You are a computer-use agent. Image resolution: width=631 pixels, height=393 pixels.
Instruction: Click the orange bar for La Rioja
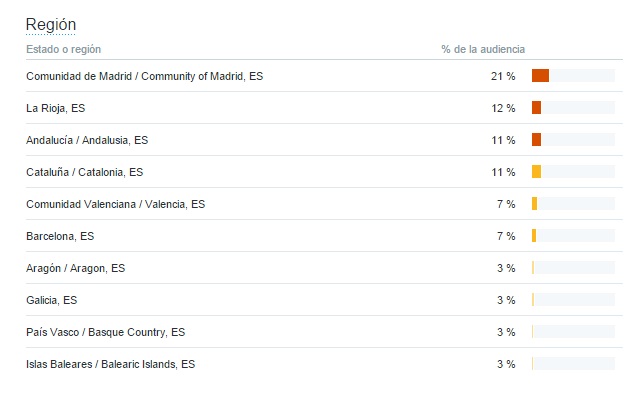click(x=536, y=108)
